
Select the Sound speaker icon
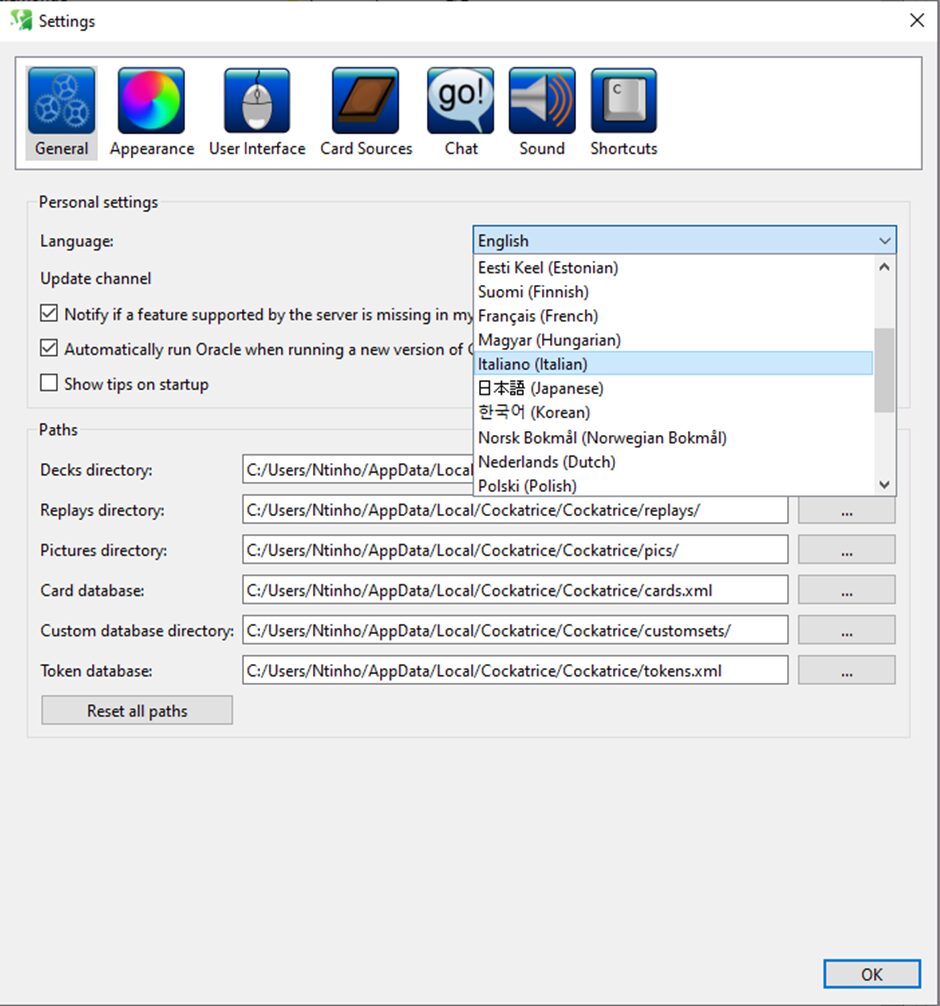coord(542,101)
